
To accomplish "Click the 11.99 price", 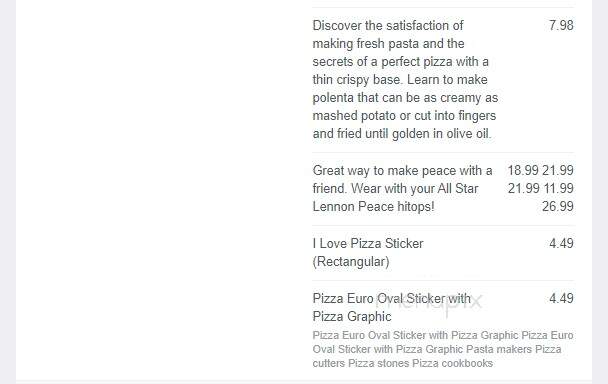I will (558, 189).
